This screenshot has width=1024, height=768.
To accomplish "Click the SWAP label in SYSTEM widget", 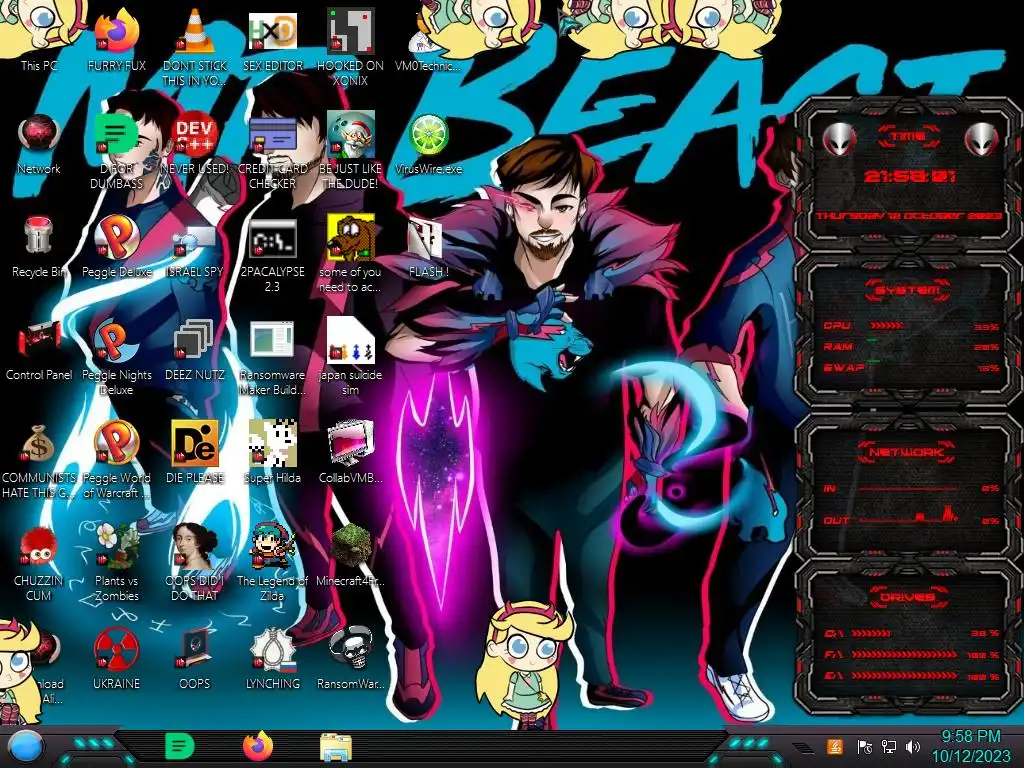I will tap(844, 367).
